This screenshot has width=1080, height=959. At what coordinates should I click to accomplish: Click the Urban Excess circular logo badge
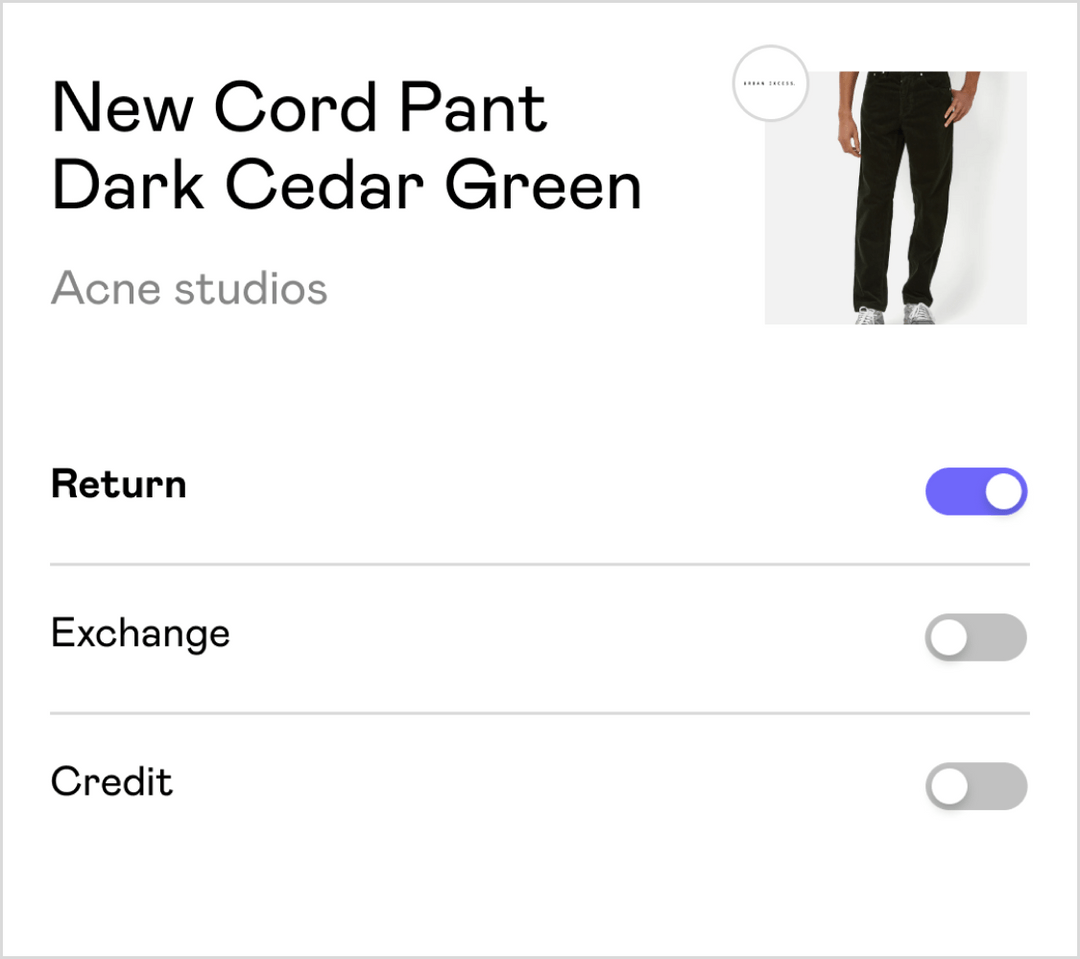coord(770,84)
